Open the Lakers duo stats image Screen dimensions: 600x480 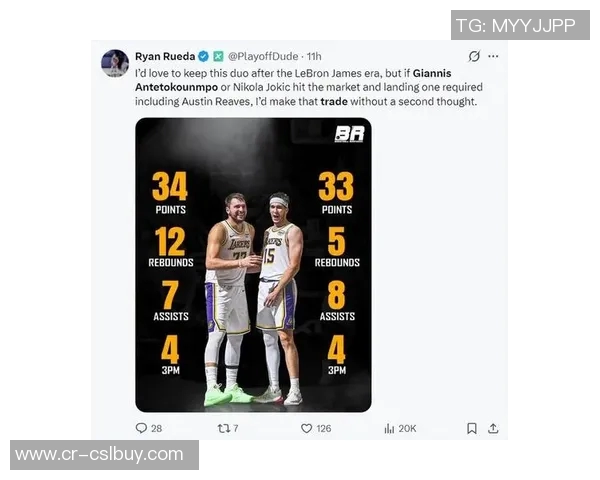(253, 265)
